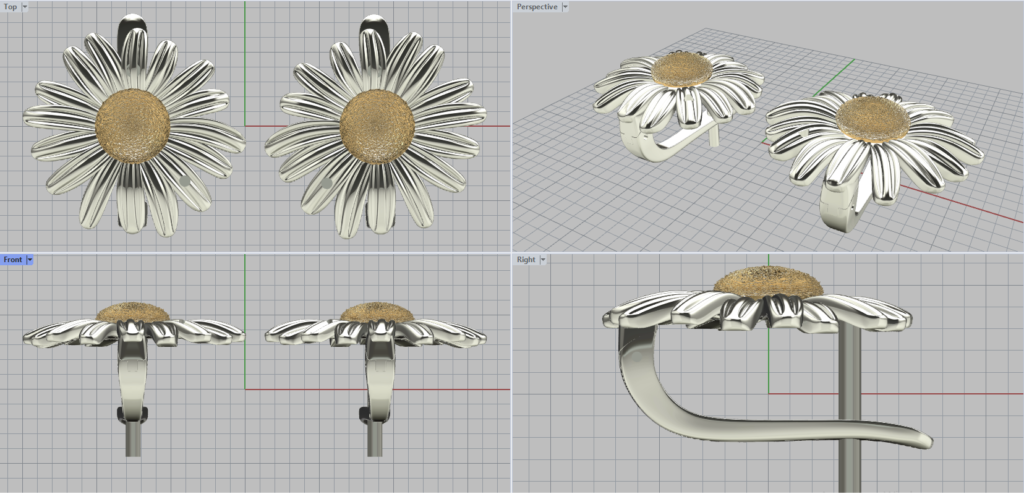Image resolution: width=1024 pixels, height=494 pixels.
Task: Click left daisy's gold center in Front view
Action: pyautogui.click(x=133, y=311)
